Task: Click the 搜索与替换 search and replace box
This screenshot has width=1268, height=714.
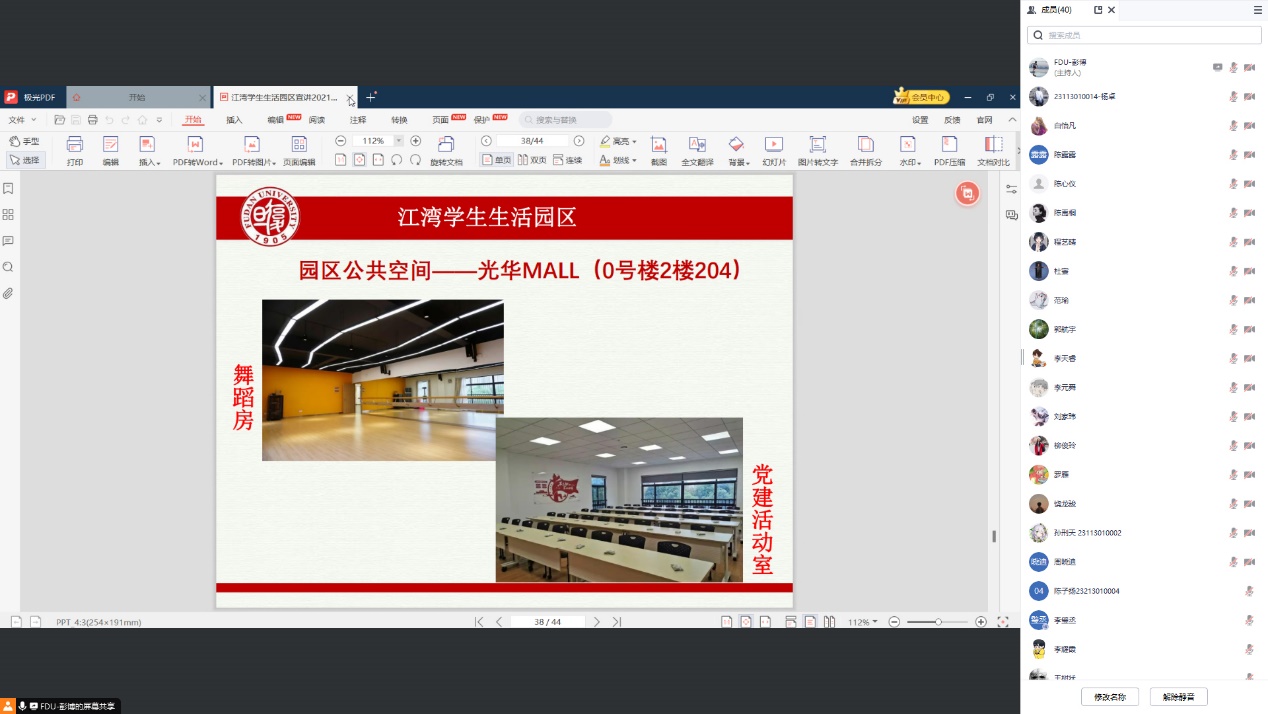Action: pos(565,120)
